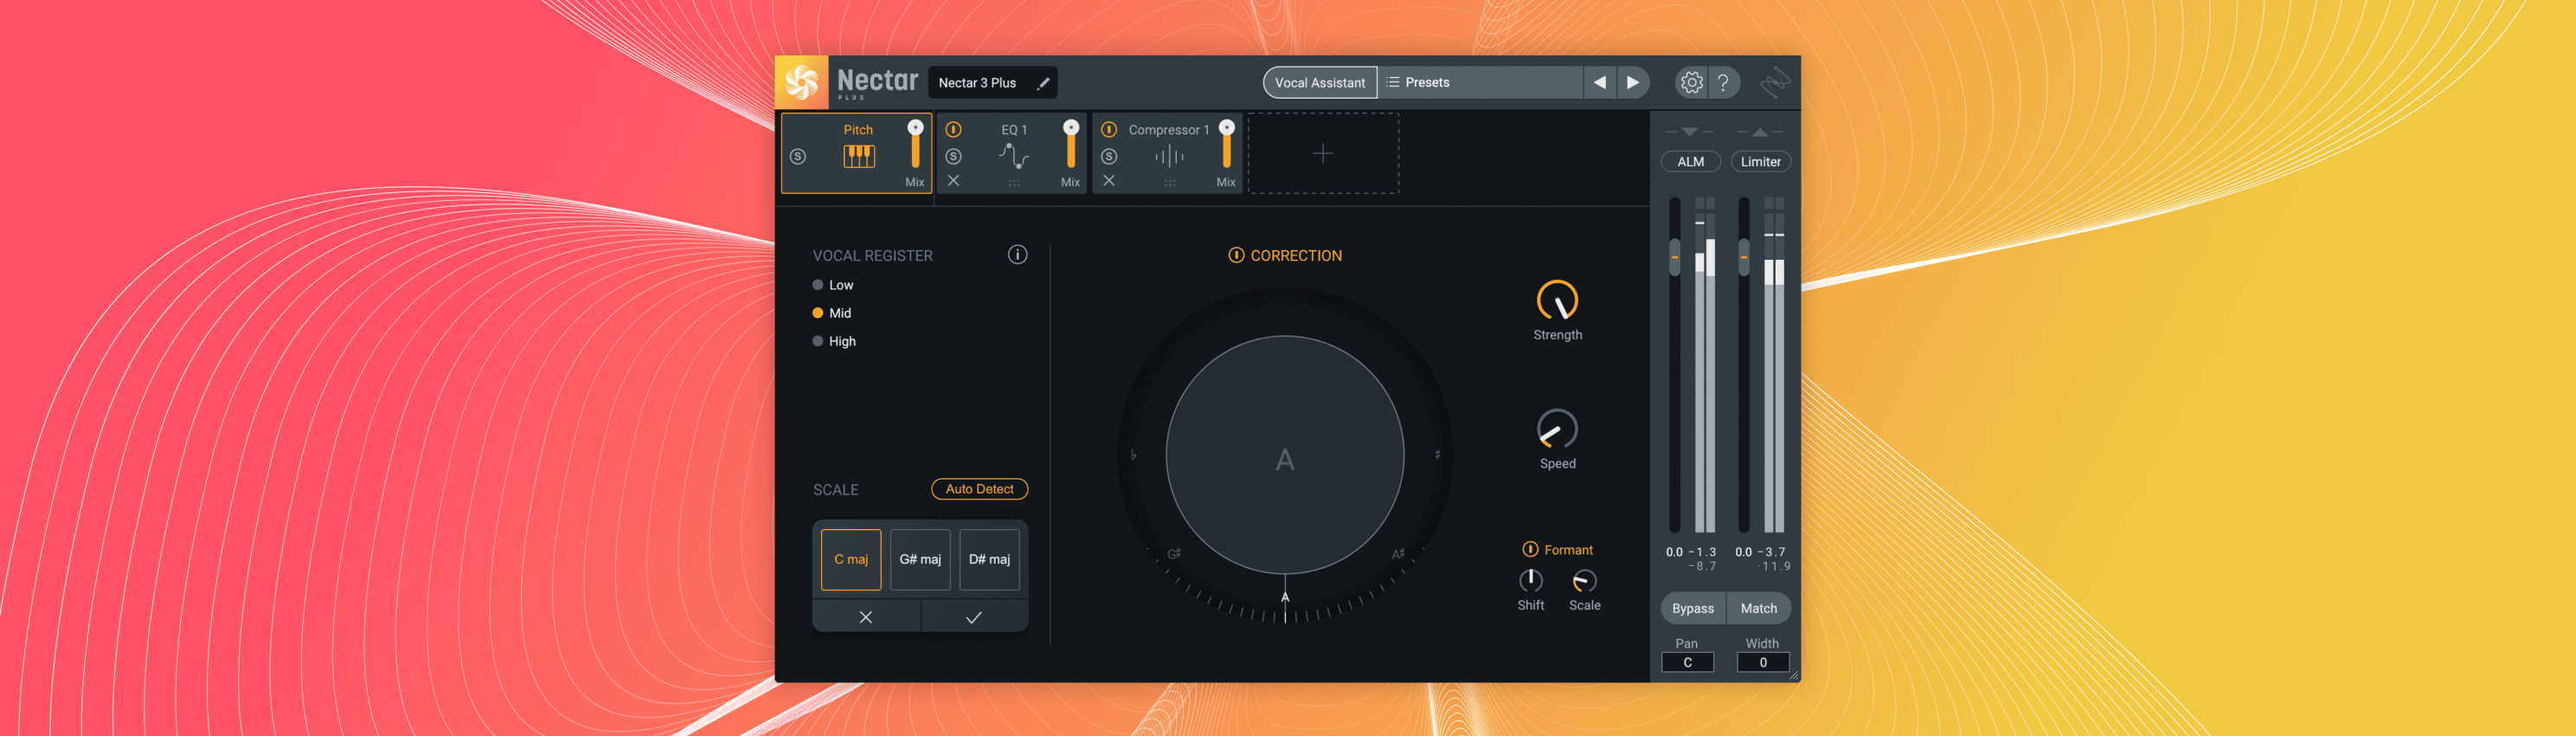Solo the Pitch module
Screen dimensions: 2576x736
click(x=798, y=157)
